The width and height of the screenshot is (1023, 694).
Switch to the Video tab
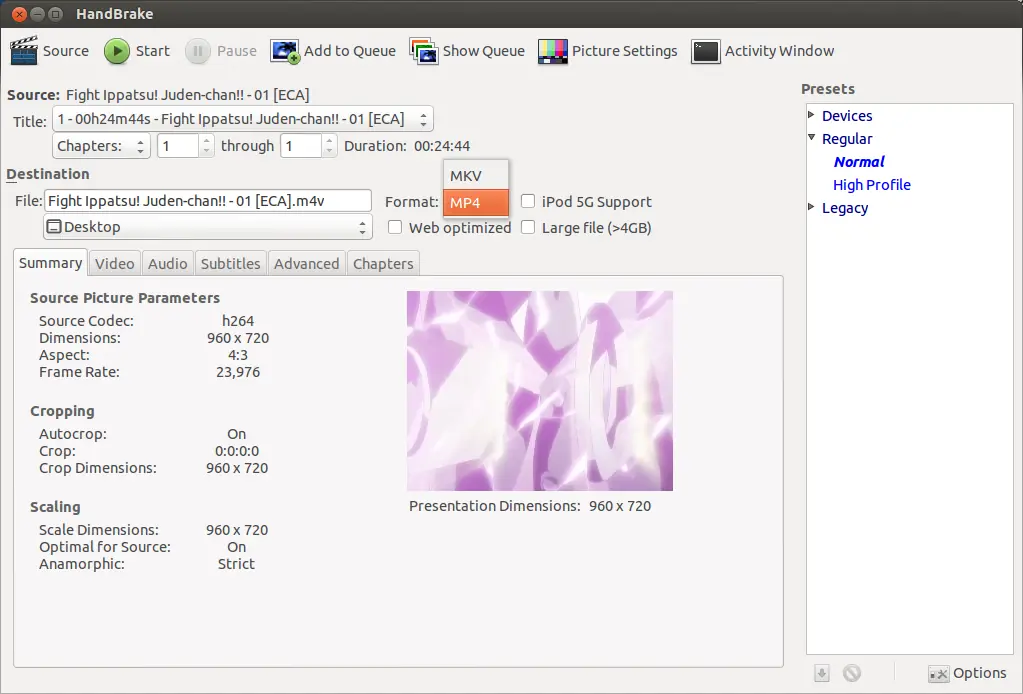point(114,263)
